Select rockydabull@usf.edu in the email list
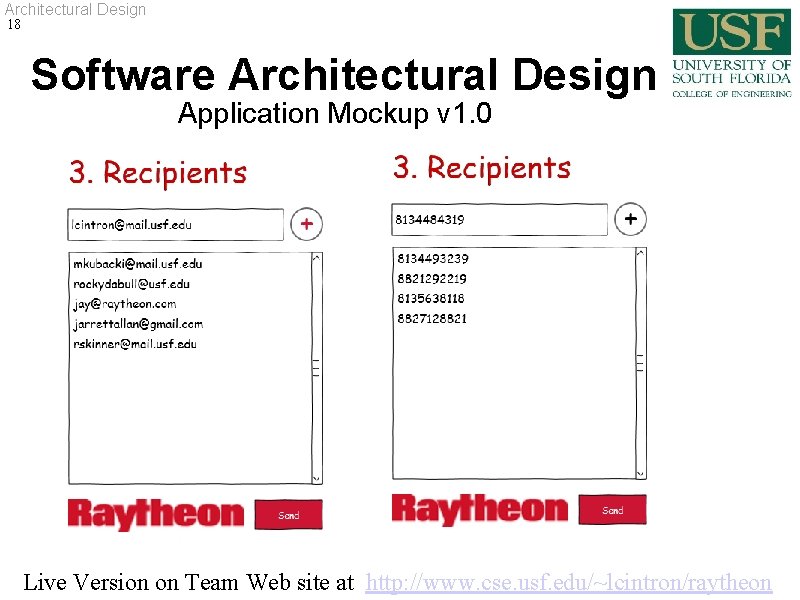The width and height of the screenshot is (800, 600). [132, 284]
